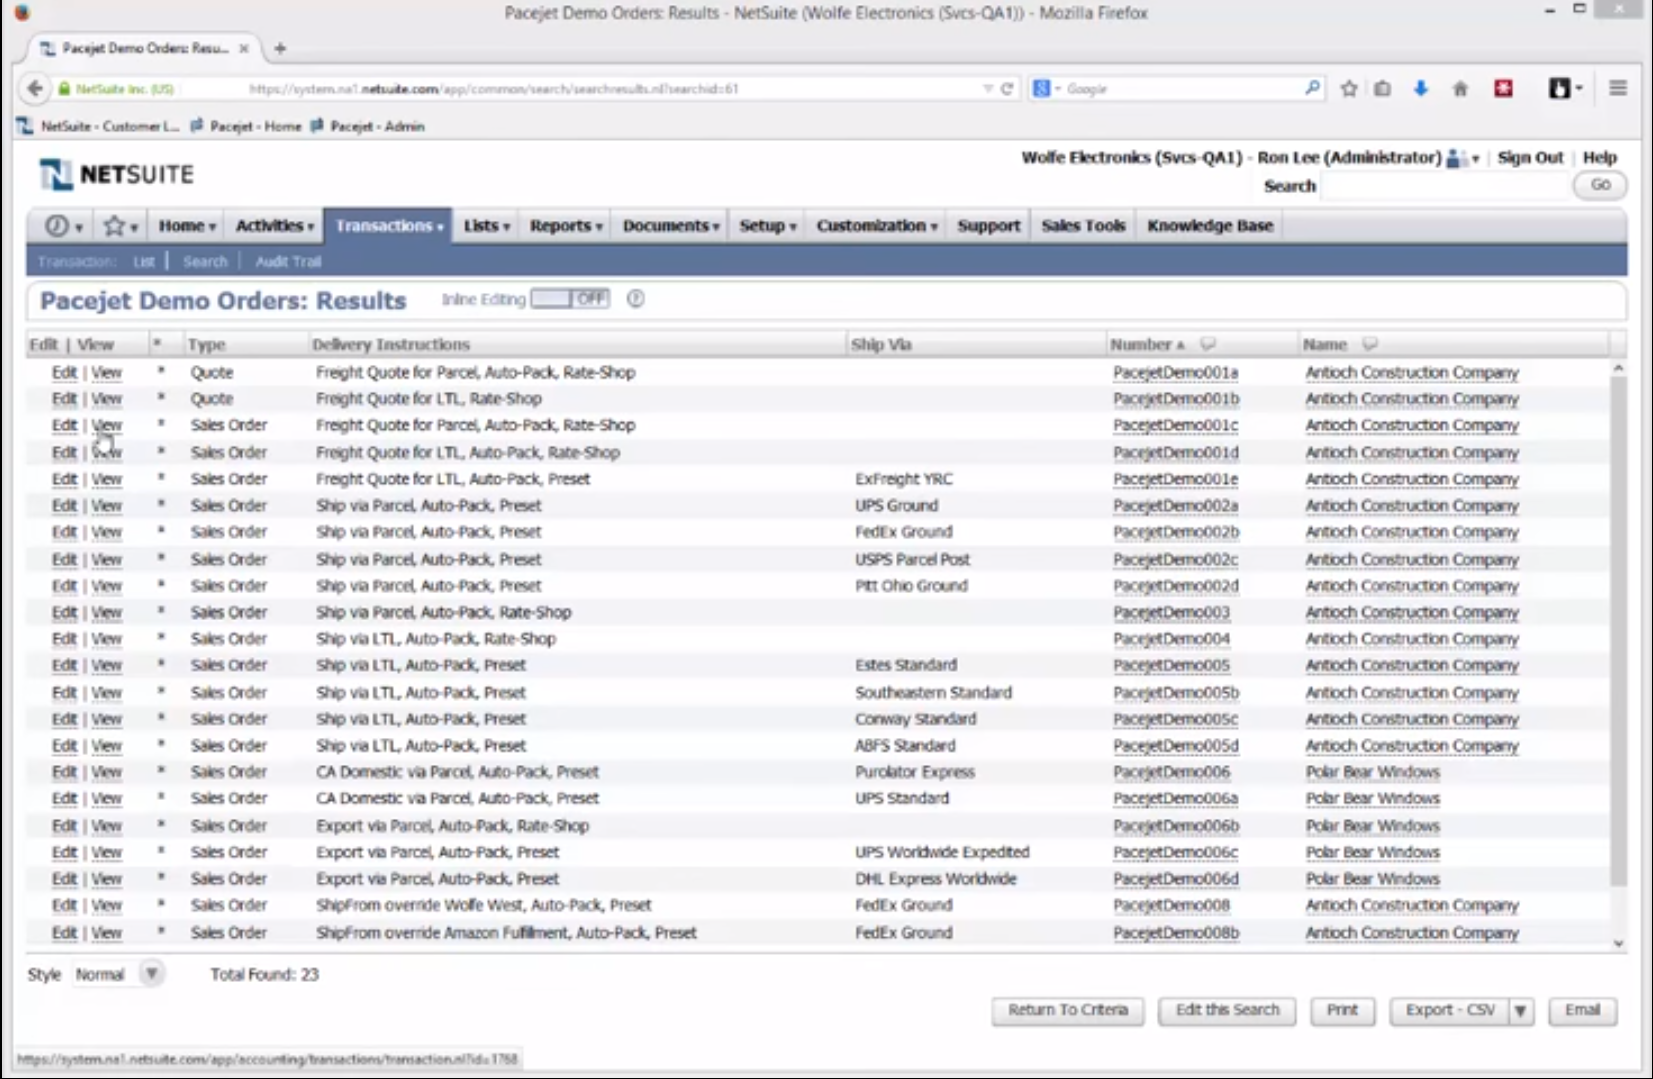The image size is (1653, 1079).
Task: Open the PacejetDemo008b order link
Action: point(1176,933)
